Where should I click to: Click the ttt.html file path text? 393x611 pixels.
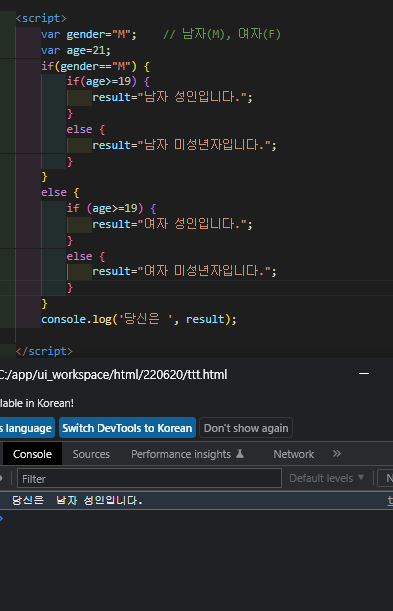tap(113, 375)
